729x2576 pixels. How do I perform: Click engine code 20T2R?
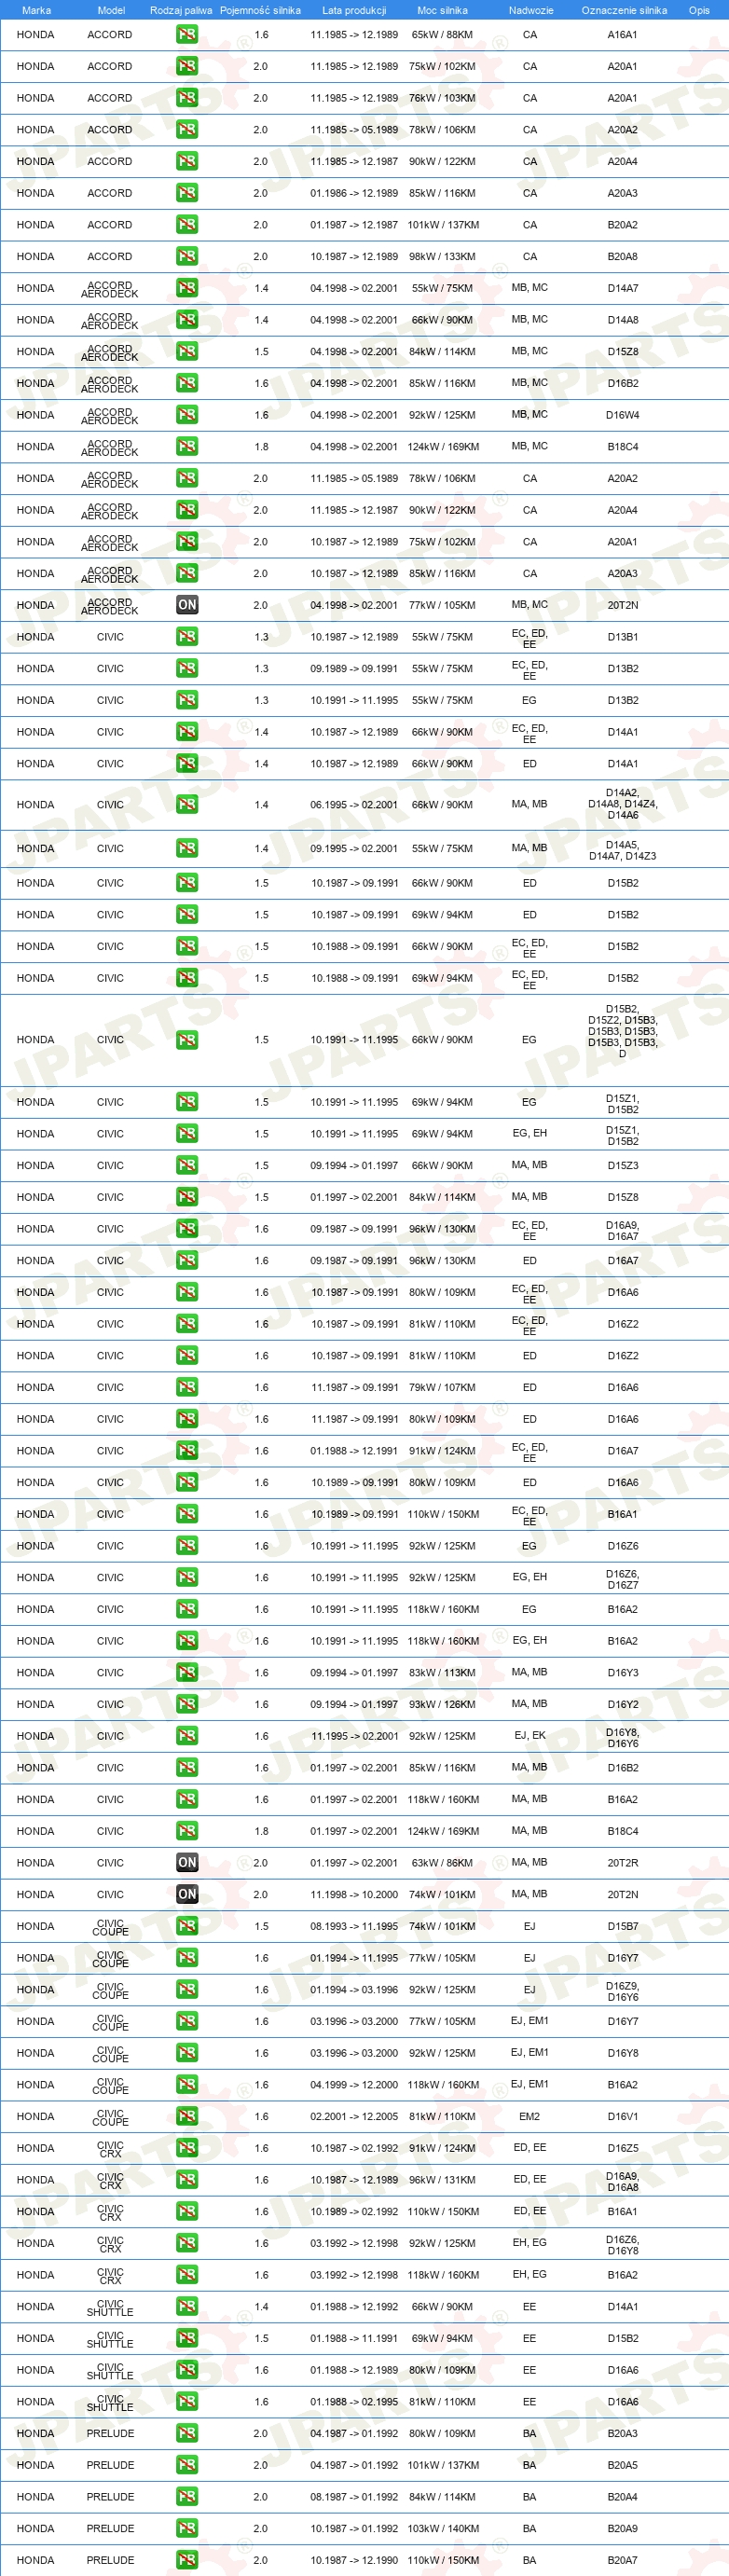622,1862
